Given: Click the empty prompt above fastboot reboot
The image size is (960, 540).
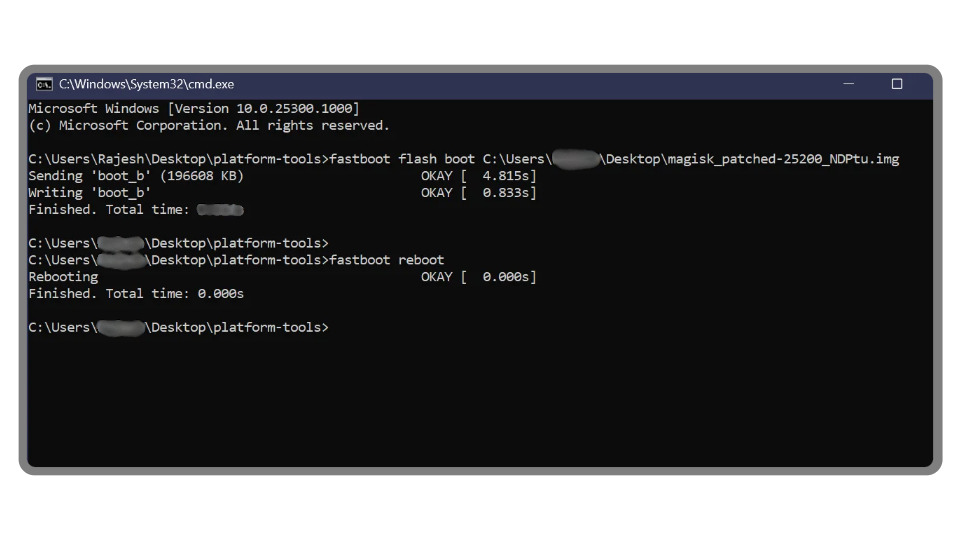Looking at the screenshot, I should pyautogui.click(x=178, y=243).
